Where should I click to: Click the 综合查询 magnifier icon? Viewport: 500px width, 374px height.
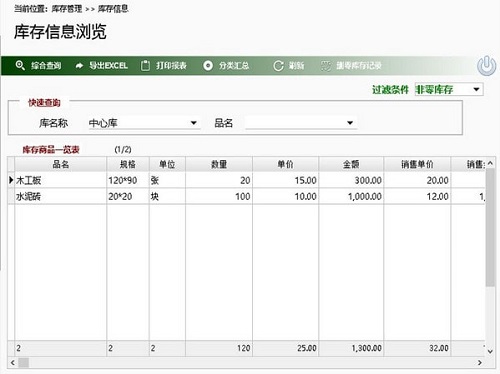tap(20, 65)
